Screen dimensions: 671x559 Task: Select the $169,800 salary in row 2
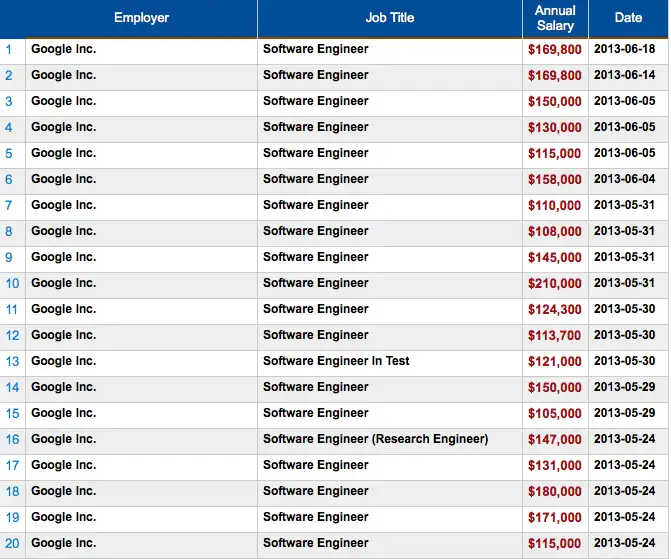[x=555, y=76]
